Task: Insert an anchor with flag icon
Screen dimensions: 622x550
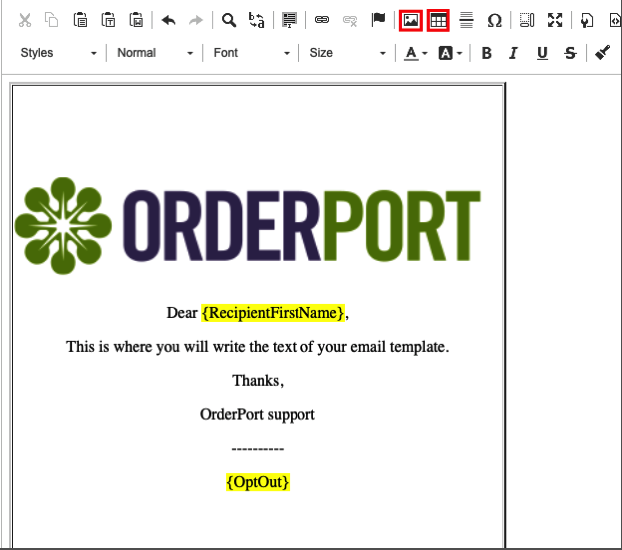Action: pos(378,19)
